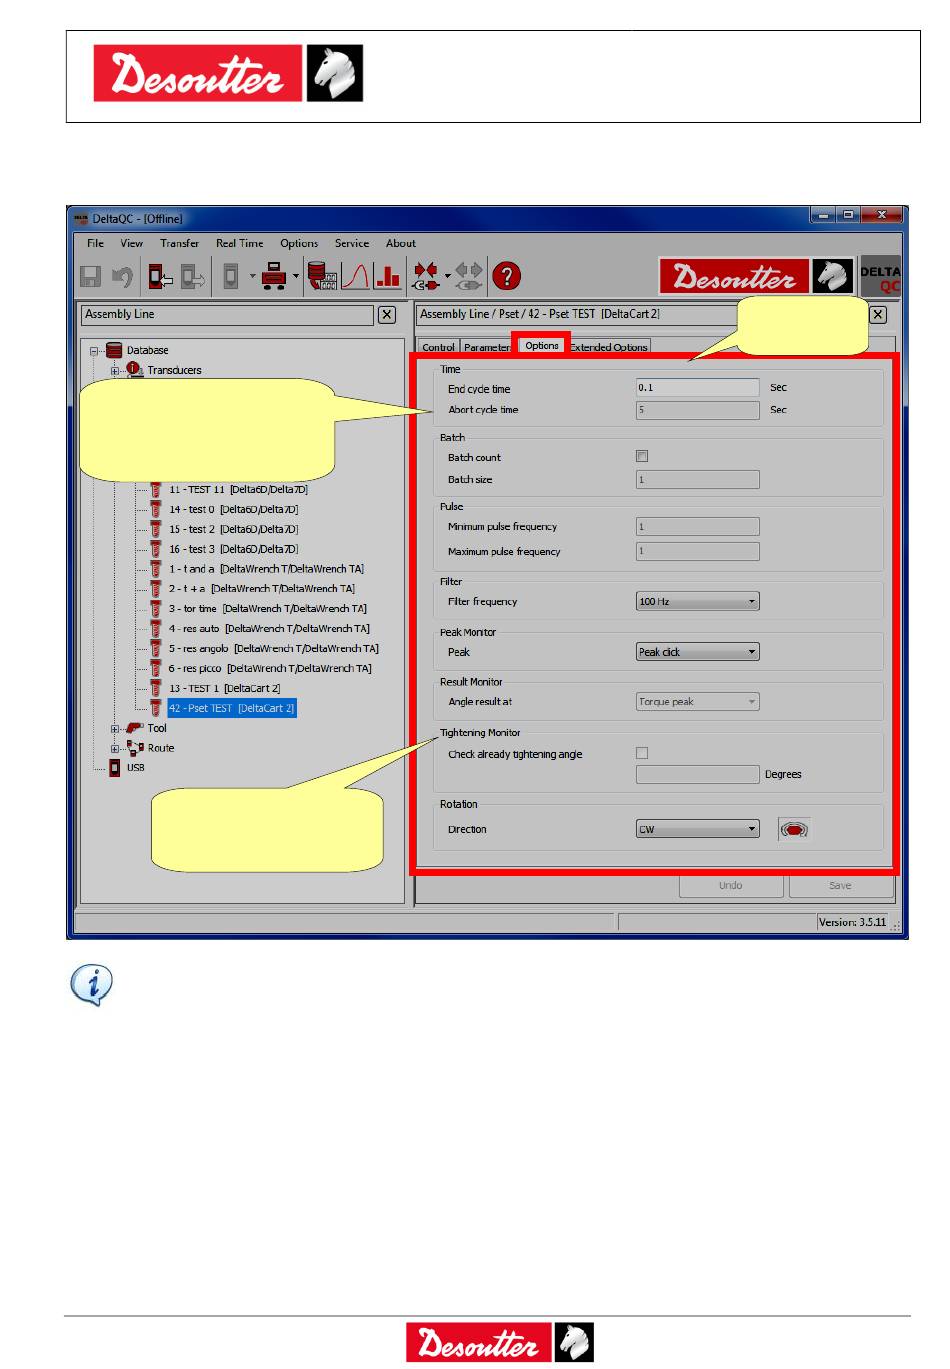Open the statistics bar-chart toolbar icon

click(388, 277)
